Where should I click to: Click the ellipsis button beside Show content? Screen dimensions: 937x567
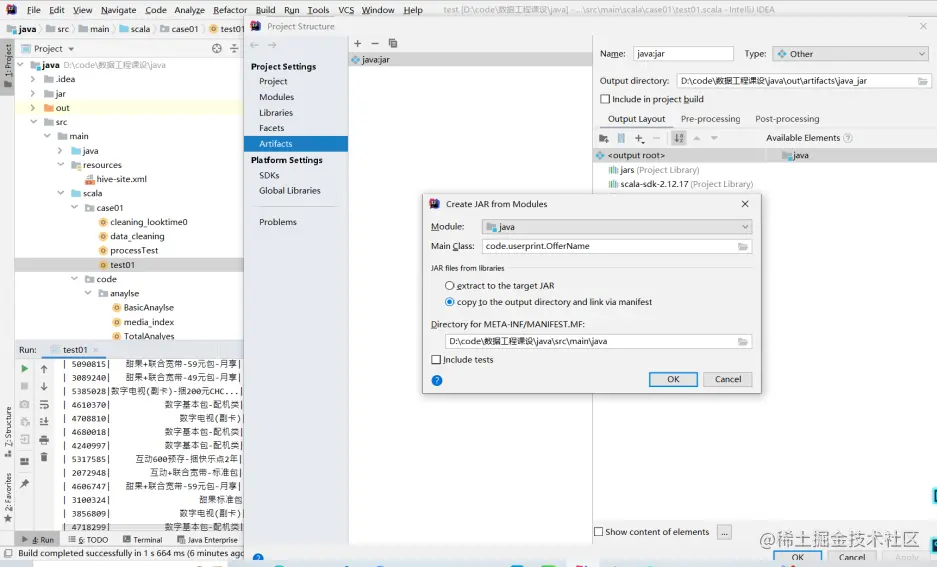point(724,532)
